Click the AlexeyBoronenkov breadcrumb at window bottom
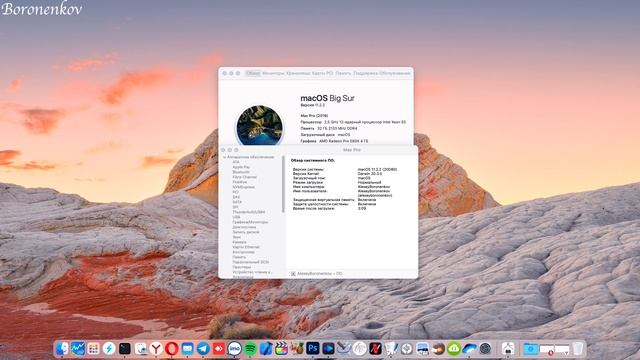 click(x=314, y=273)
